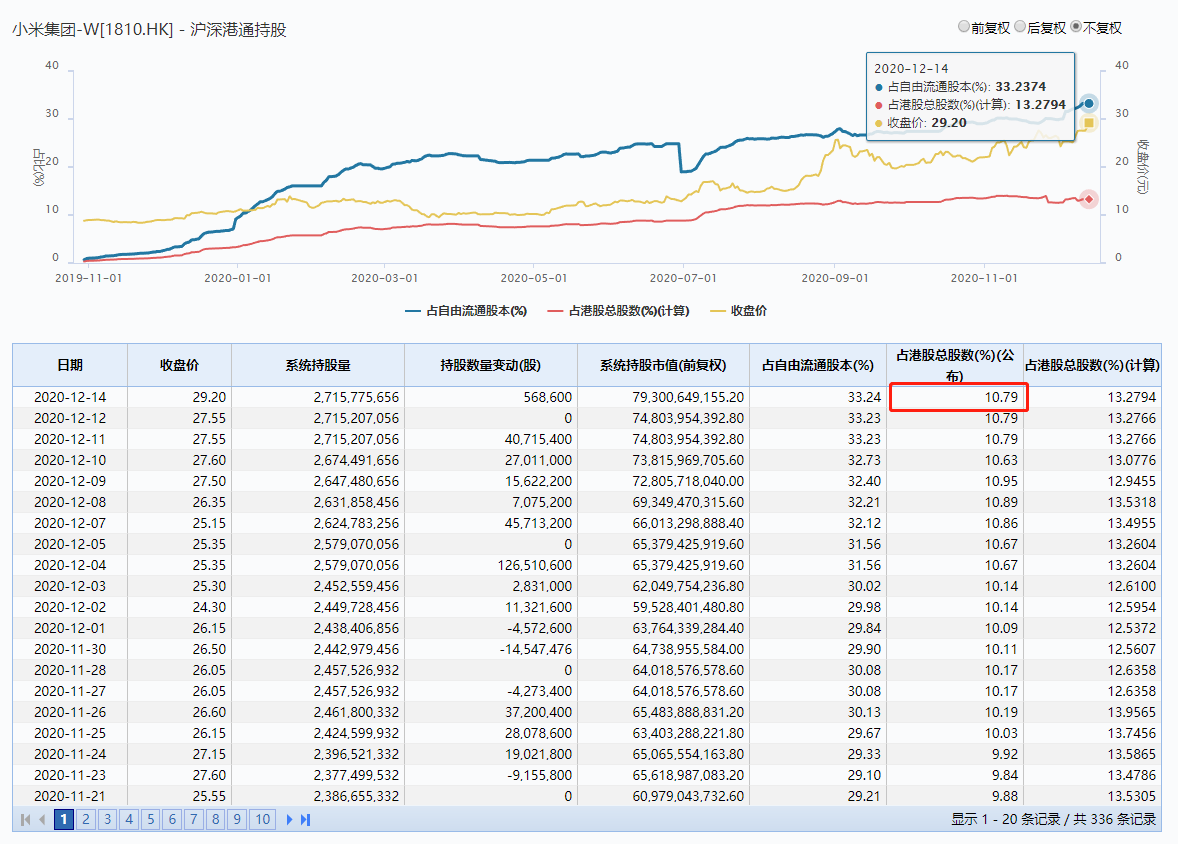Click holding value 2,715,775,656
Viewport: 1178px width, 844px height.
pyautogui.click(x=356, y=397)
